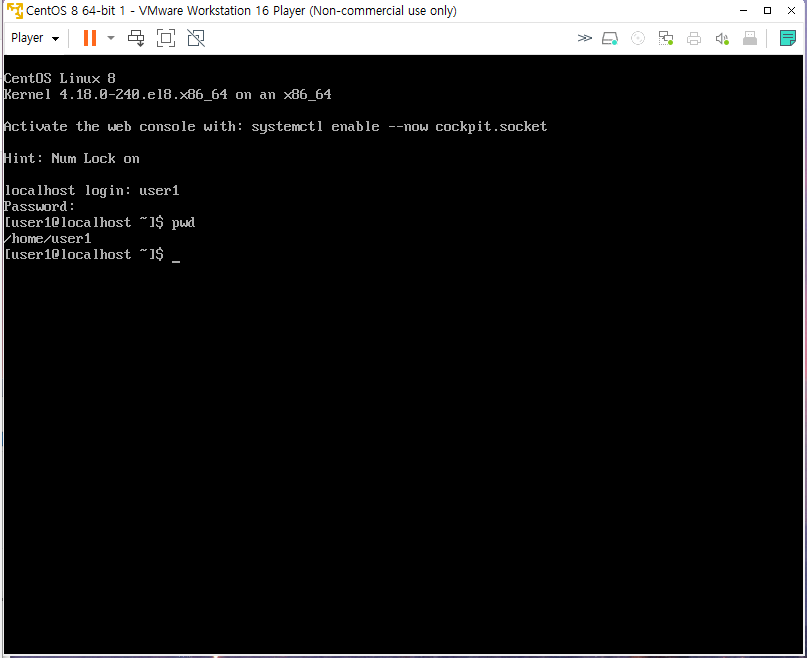Open the message log notes icon
This screenshot has width=807, height=658.
(x=787, y=38)
